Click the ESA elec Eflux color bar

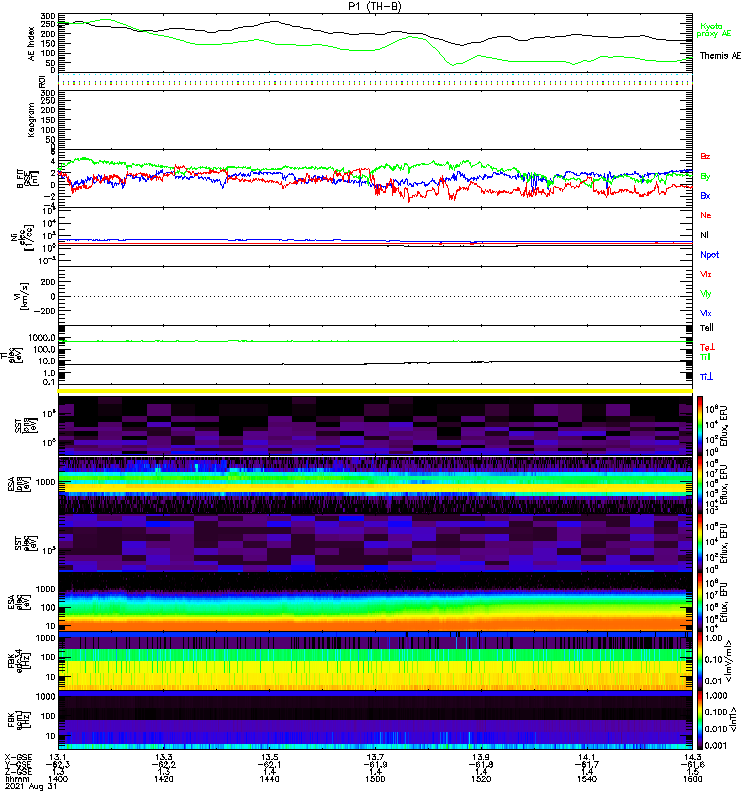[x=700, y=603]
